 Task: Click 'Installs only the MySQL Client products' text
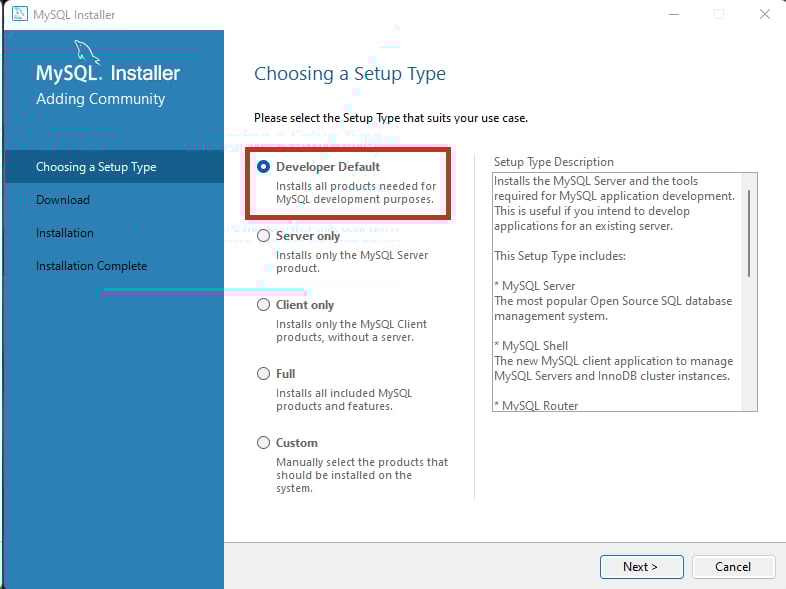pos(351,331)
